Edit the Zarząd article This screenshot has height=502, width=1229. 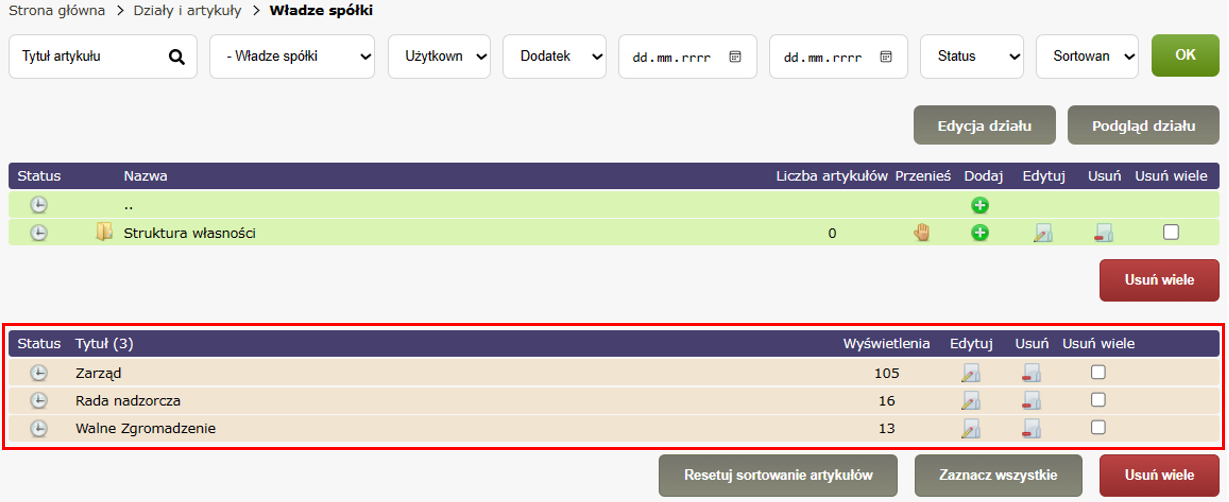click(x=970, y=374)
